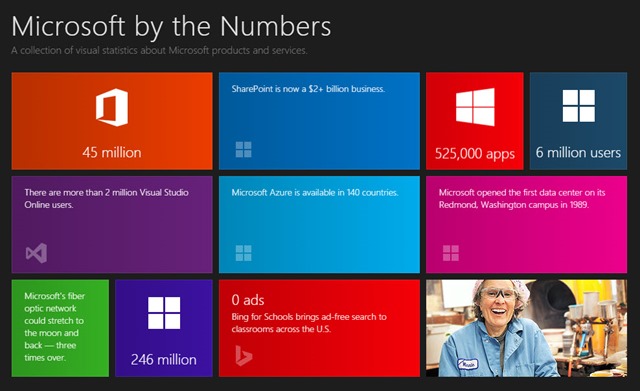Screen dimensions: 640x391
Task: Click the Windows logo on 246 million tile
Action: [x=164, y=313]
